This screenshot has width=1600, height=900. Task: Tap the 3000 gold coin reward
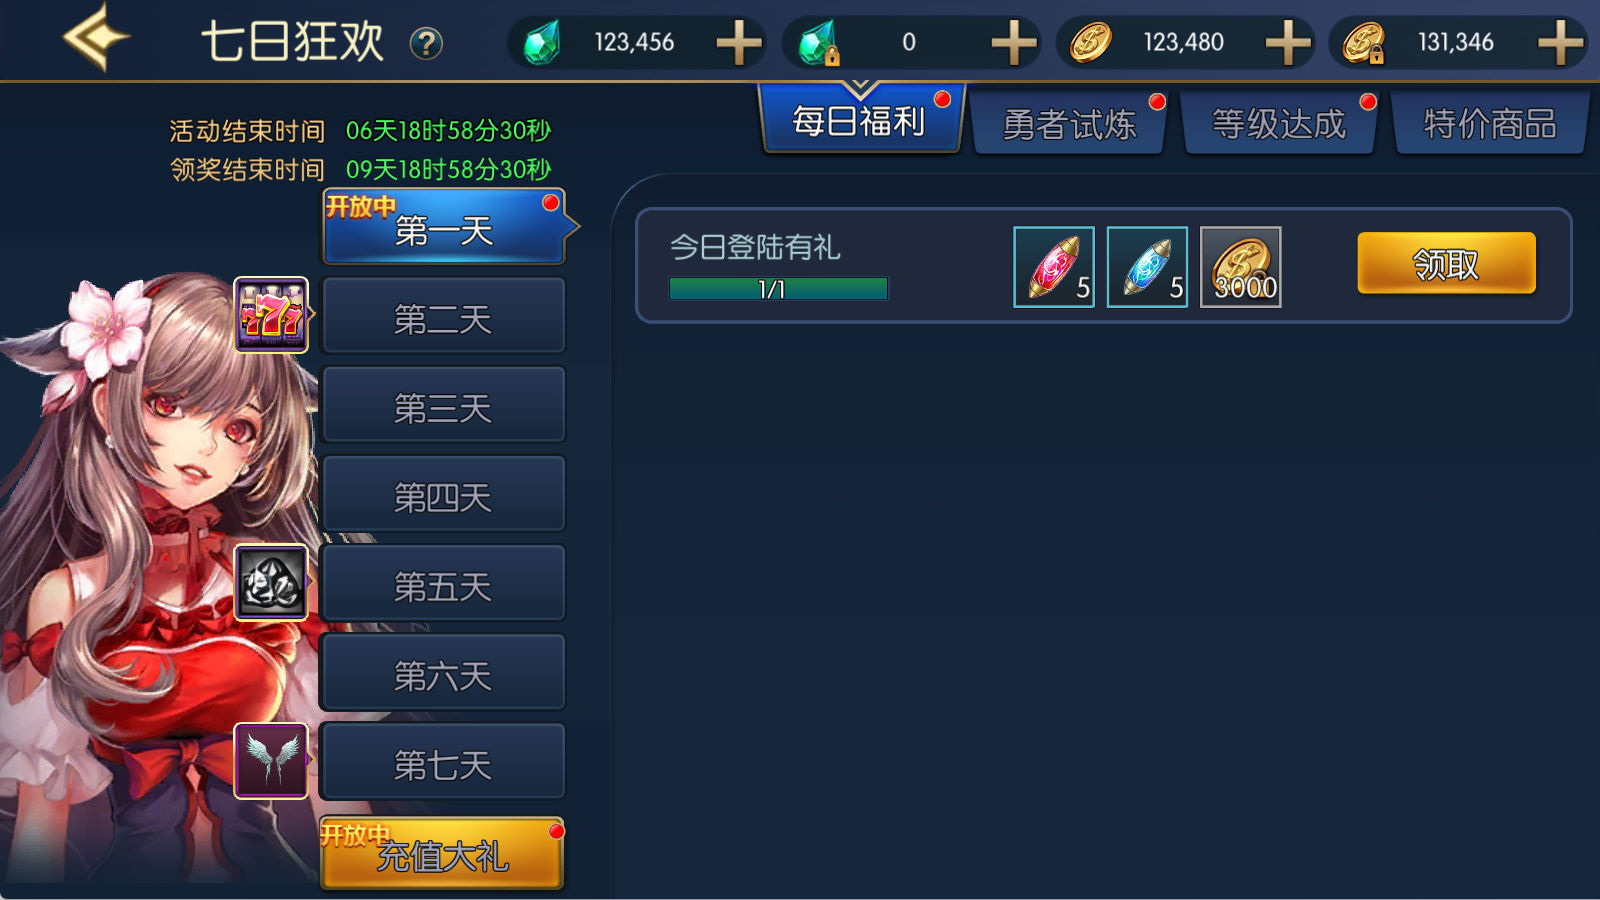[x=1240, y=266]
